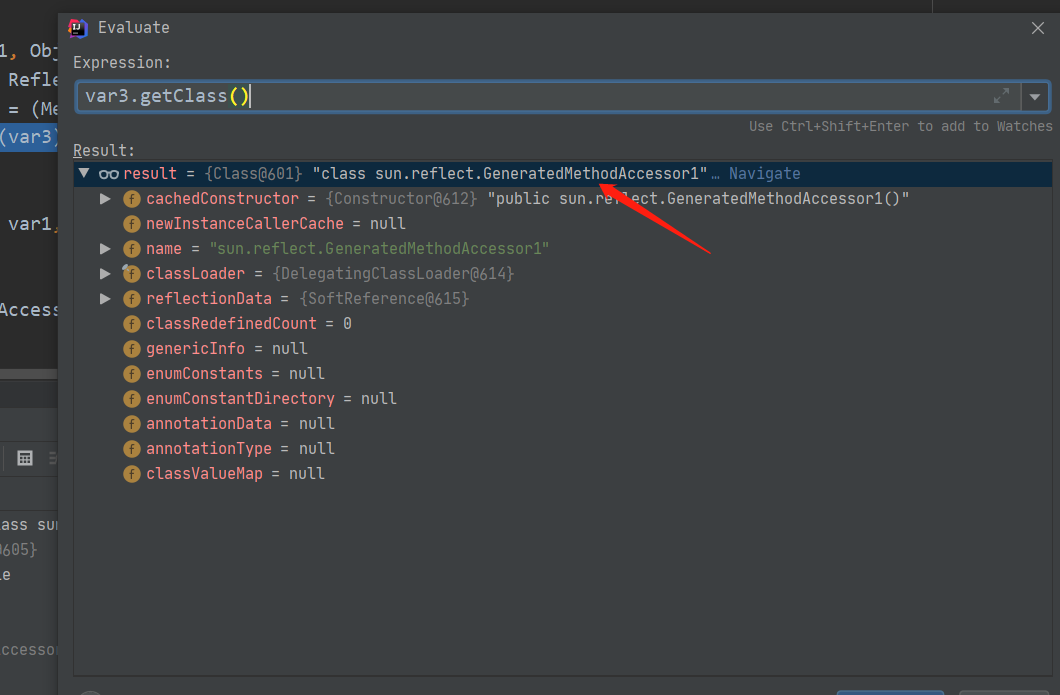Click the IntelliJ logo in Evaluate title bar
1060x695 pixels.
point(78,28)
